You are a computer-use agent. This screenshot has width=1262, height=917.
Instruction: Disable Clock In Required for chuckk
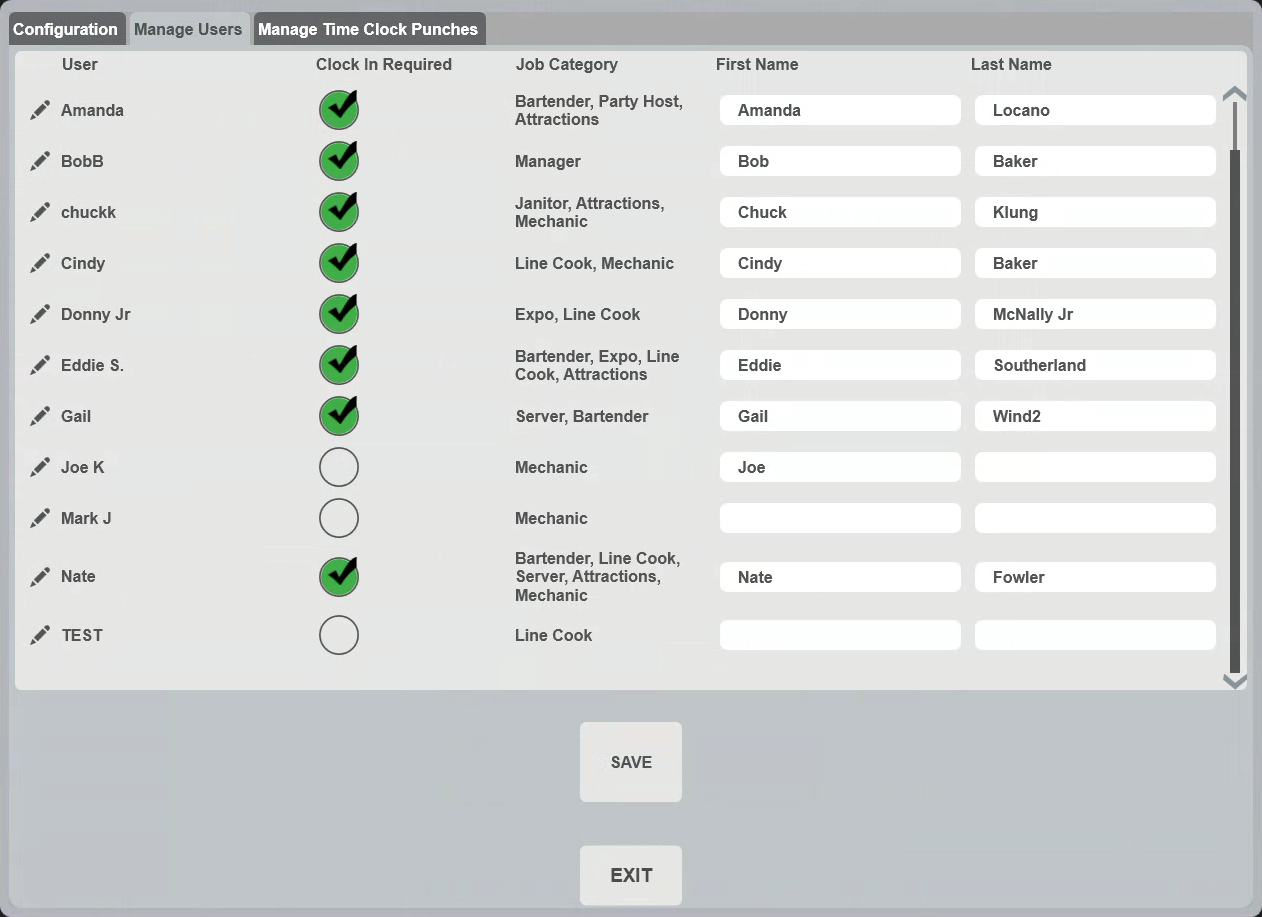pos(339,211)
